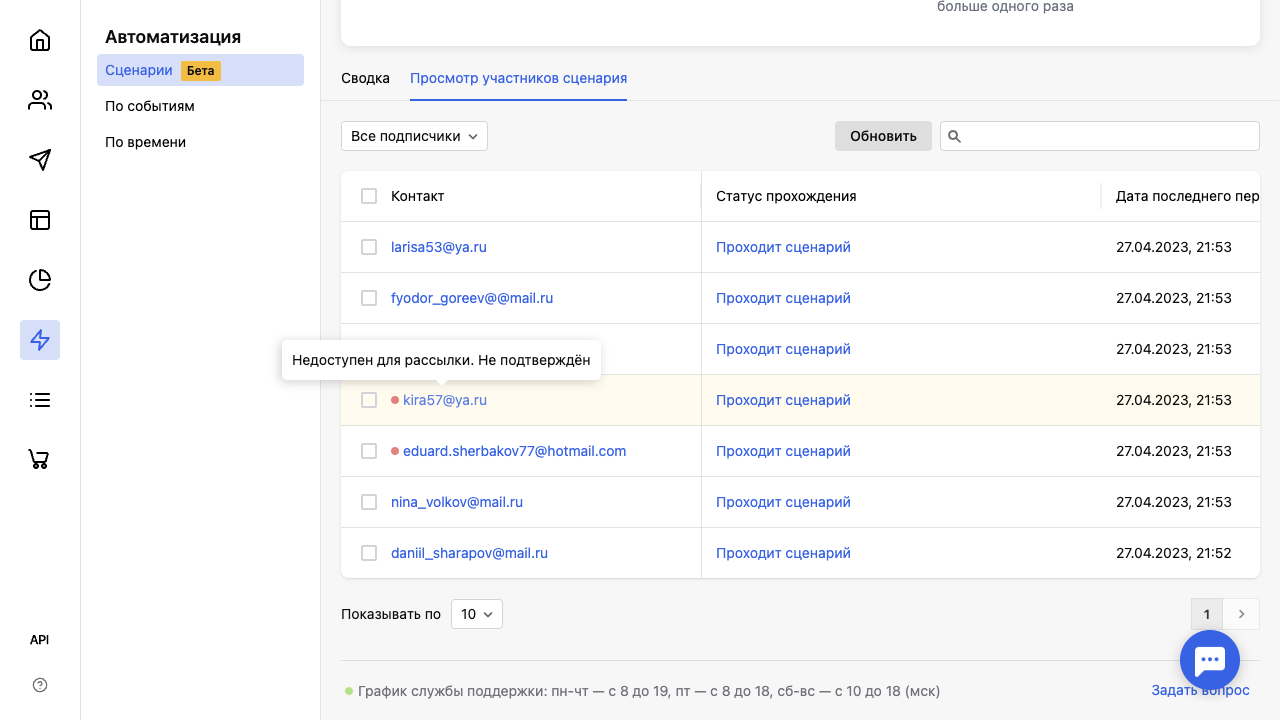Select "По событиям" in the automation menu
The image size is (1280, 720).
point(150,106)
